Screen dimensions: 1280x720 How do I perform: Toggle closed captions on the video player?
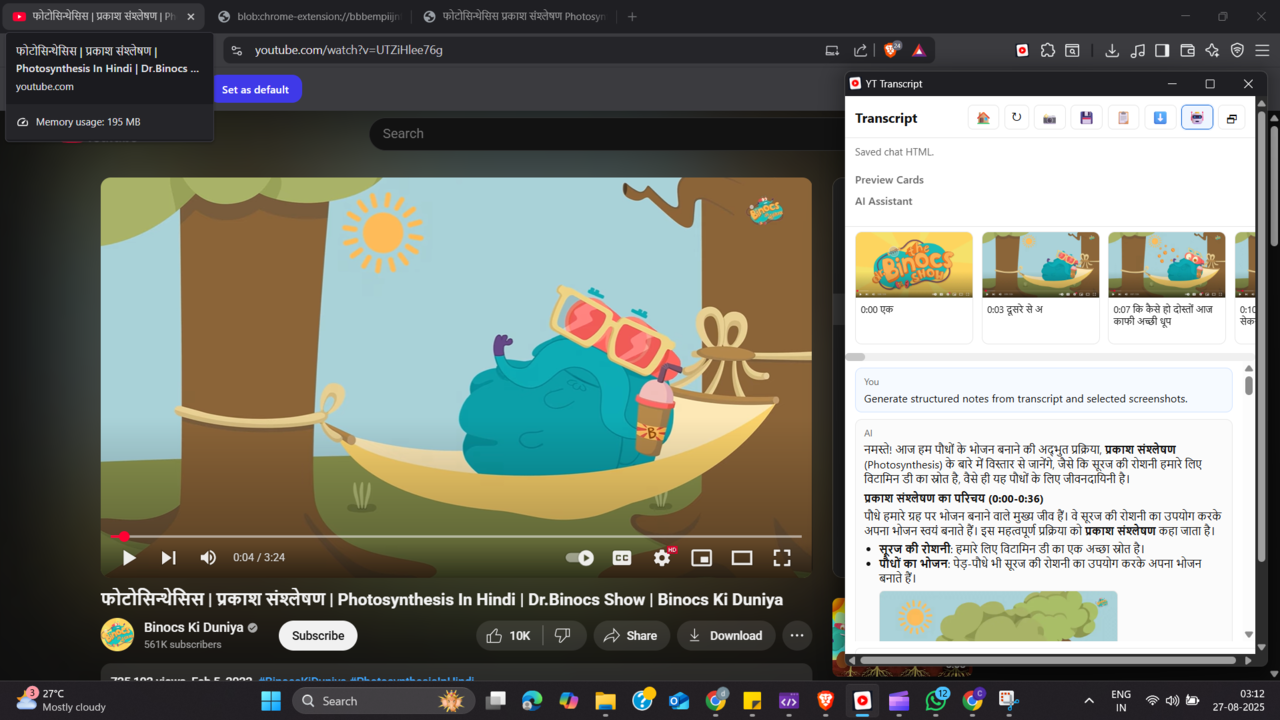pos(621,557)
